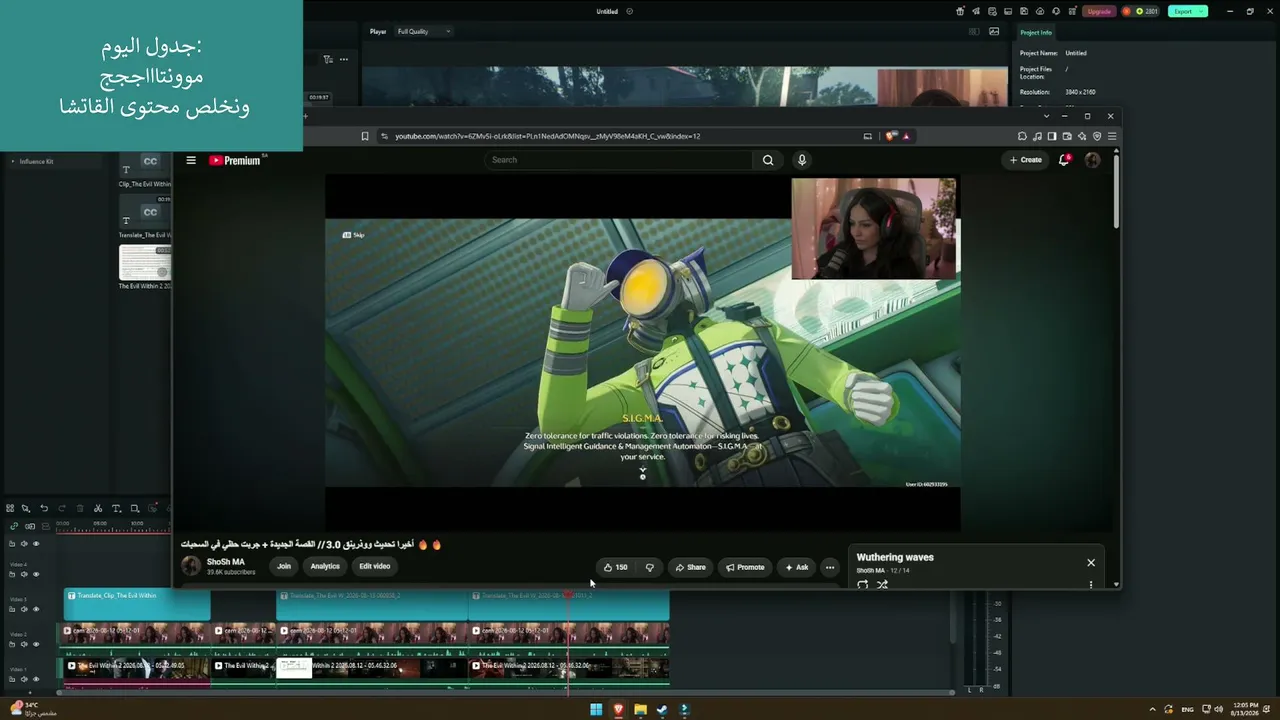Open media panel more options ellipsis
1280x720 pixels.
coord(344,59)
